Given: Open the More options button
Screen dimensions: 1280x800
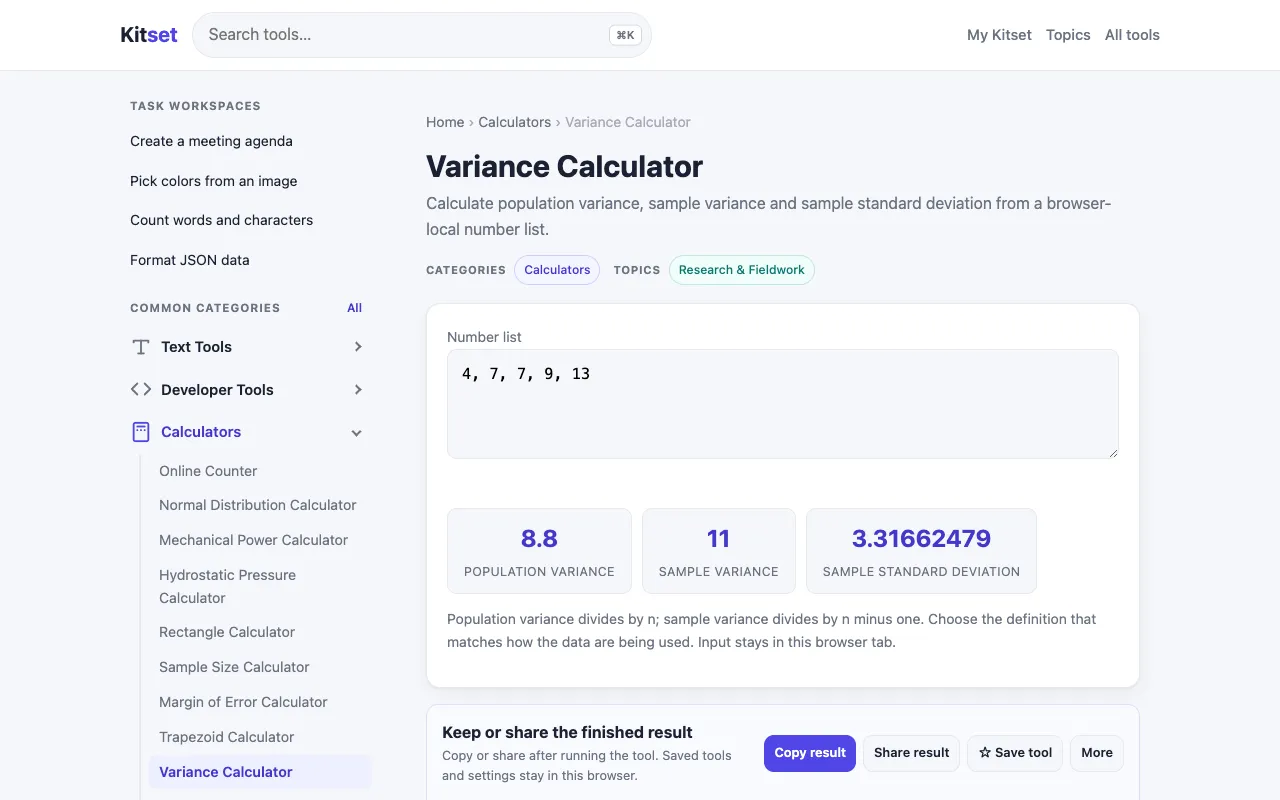Looking at the screenshot, I should click(1097, 753).
